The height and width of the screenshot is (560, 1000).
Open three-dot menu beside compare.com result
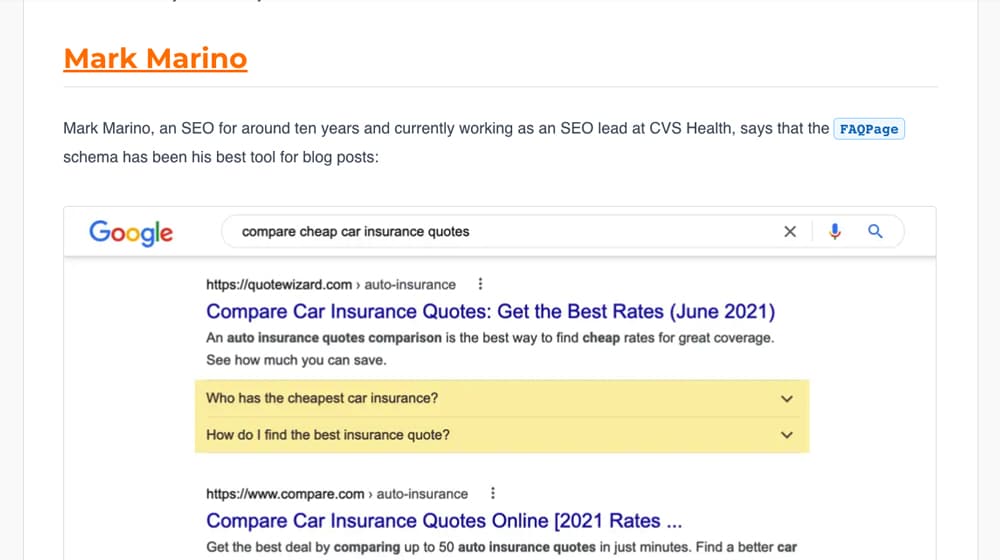[492, 493]
